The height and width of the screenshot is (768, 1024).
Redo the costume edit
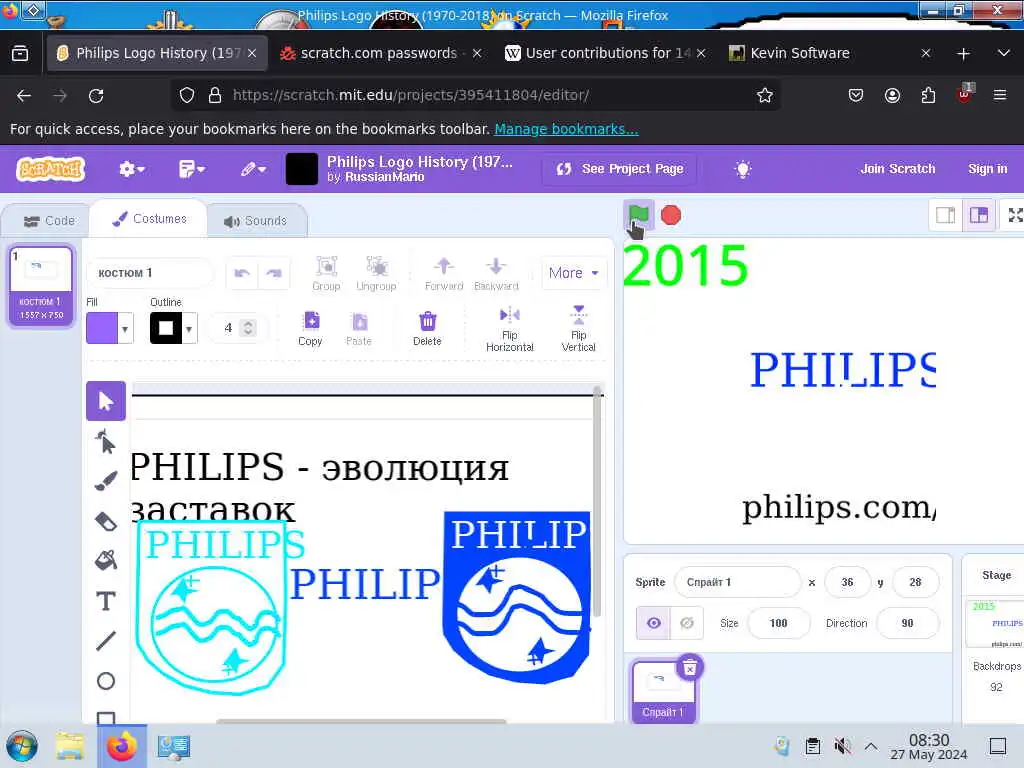point(274,273)
